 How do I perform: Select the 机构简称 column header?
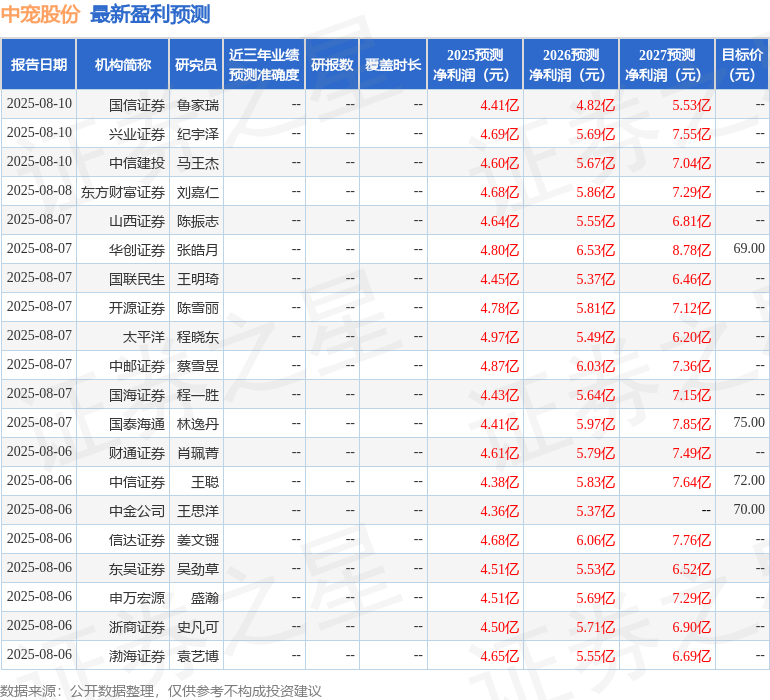123,64
